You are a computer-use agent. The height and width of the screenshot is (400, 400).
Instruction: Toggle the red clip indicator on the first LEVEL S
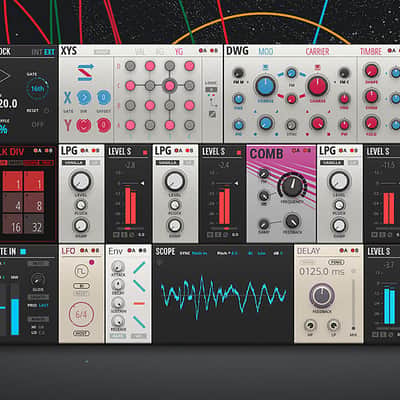pos(145,153)
